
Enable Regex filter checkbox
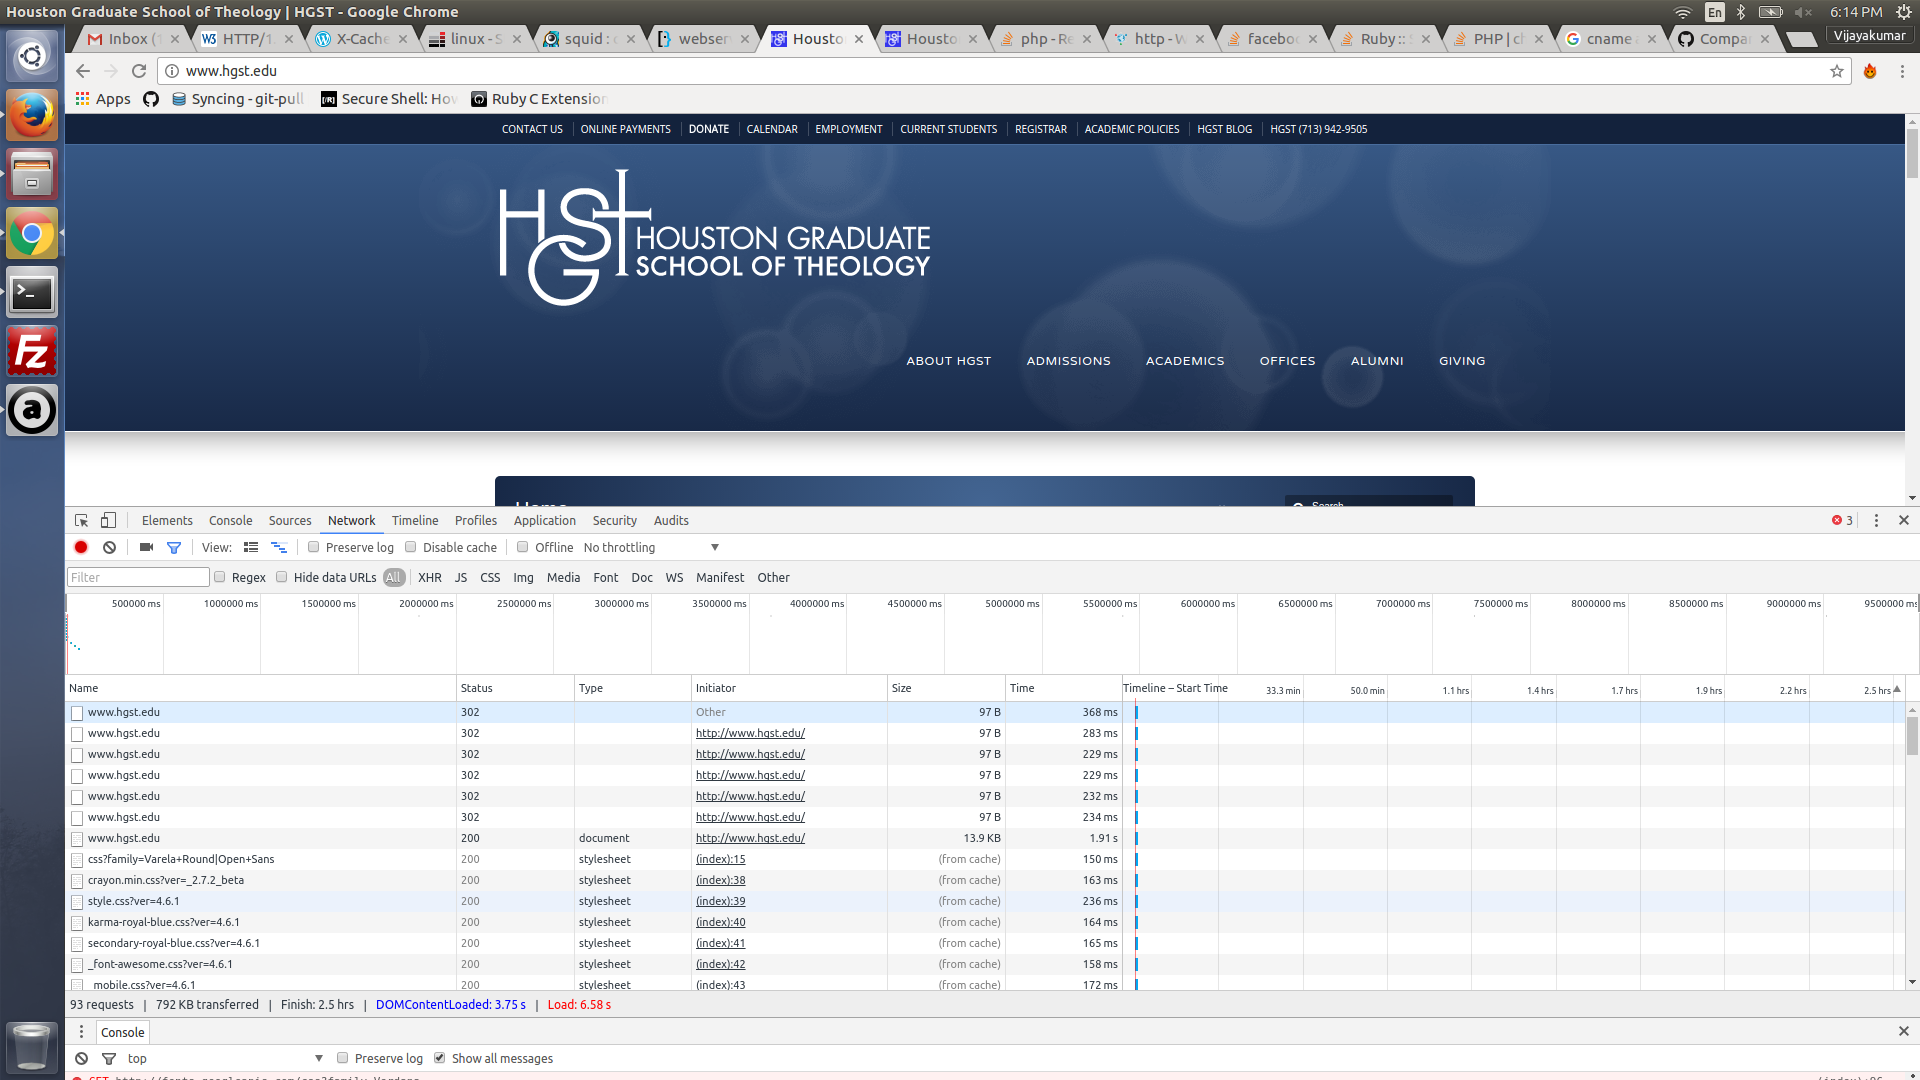219,577
